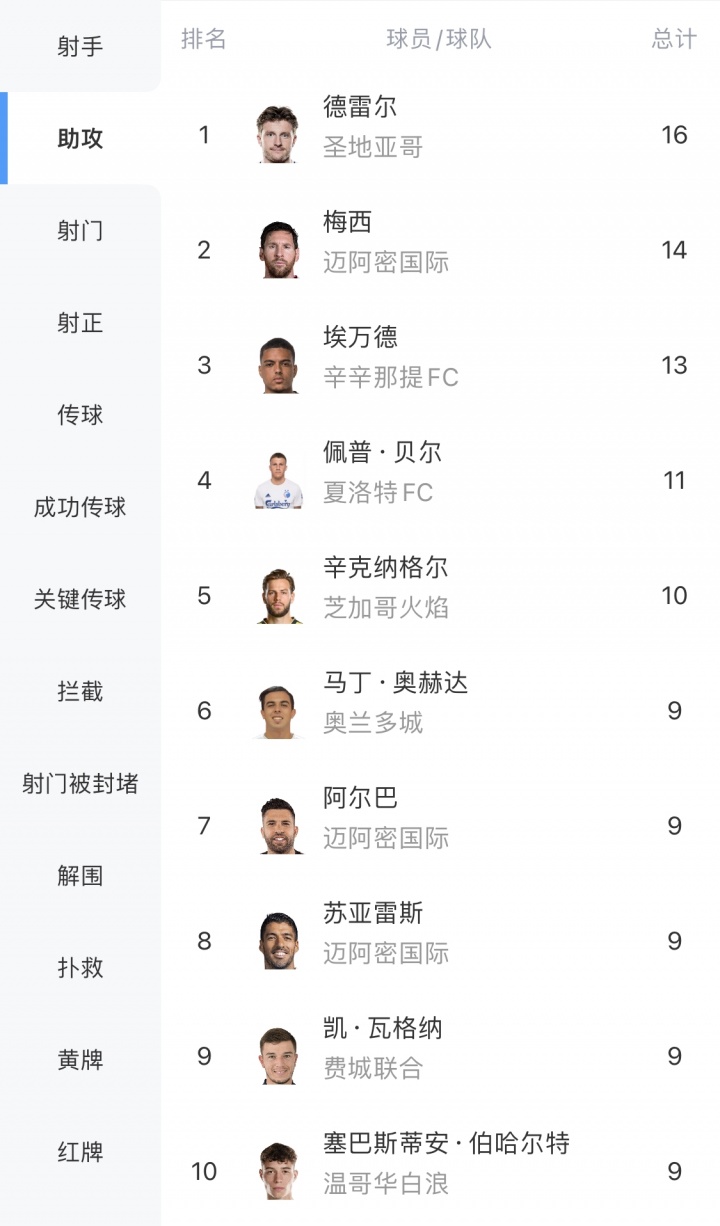Switch to the 黄牌 tab
This screenshot has width=720, height=1226.
[x=80, y=1059]
